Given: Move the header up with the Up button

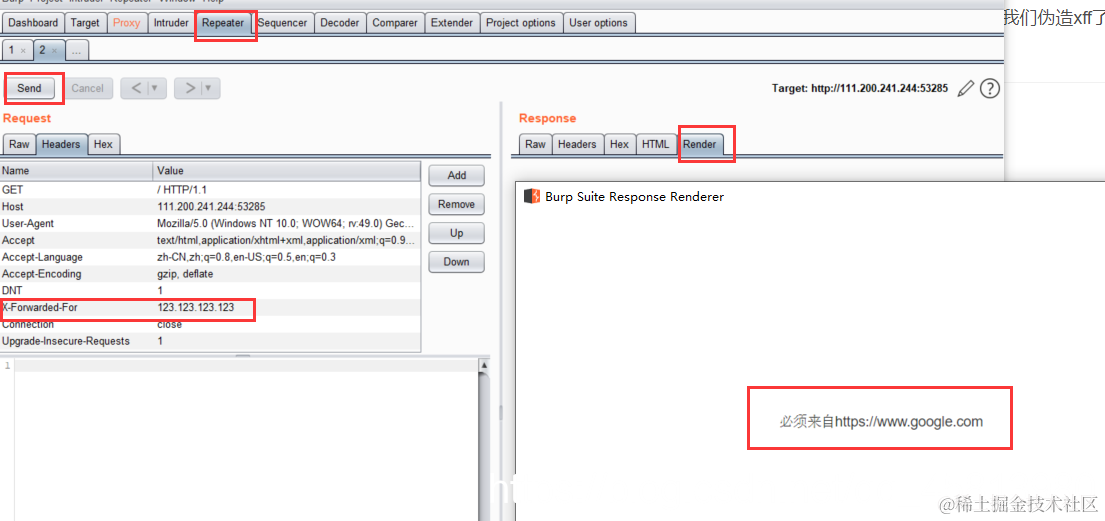Looking at the screenshot, I should [457, 233].
